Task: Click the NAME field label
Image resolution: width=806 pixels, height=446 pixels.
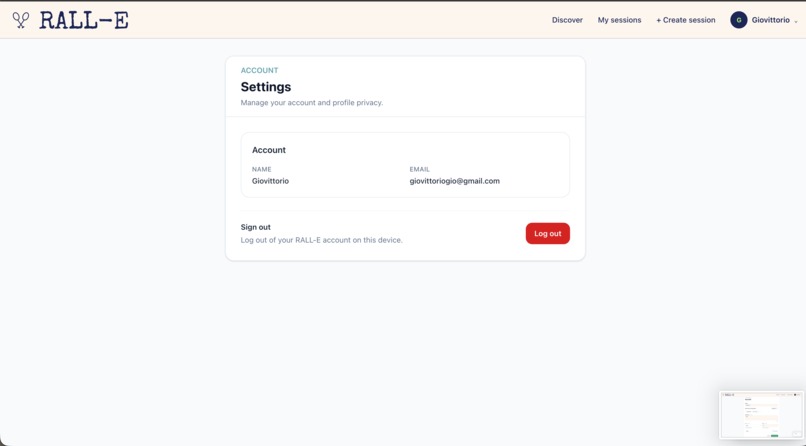Action: pyautogui.click(x=261, y=169)
